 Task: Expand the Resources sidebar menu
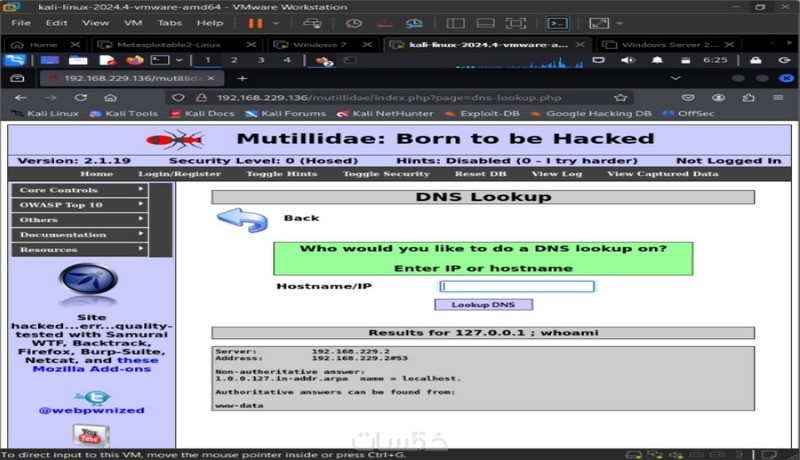[80, 249]
